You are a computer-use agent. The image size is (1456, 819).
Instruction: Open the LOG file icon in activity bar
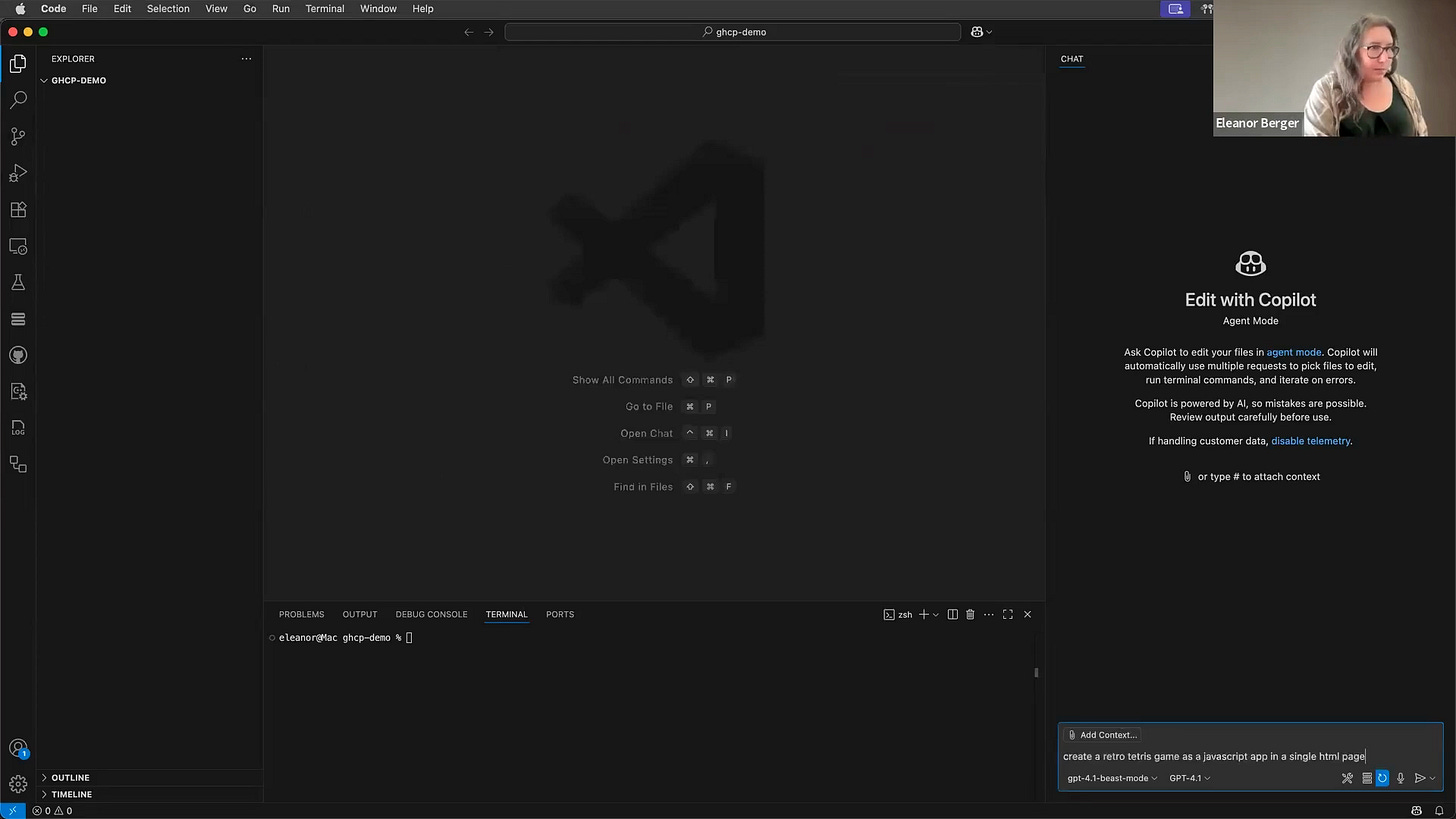click(18, 428)
